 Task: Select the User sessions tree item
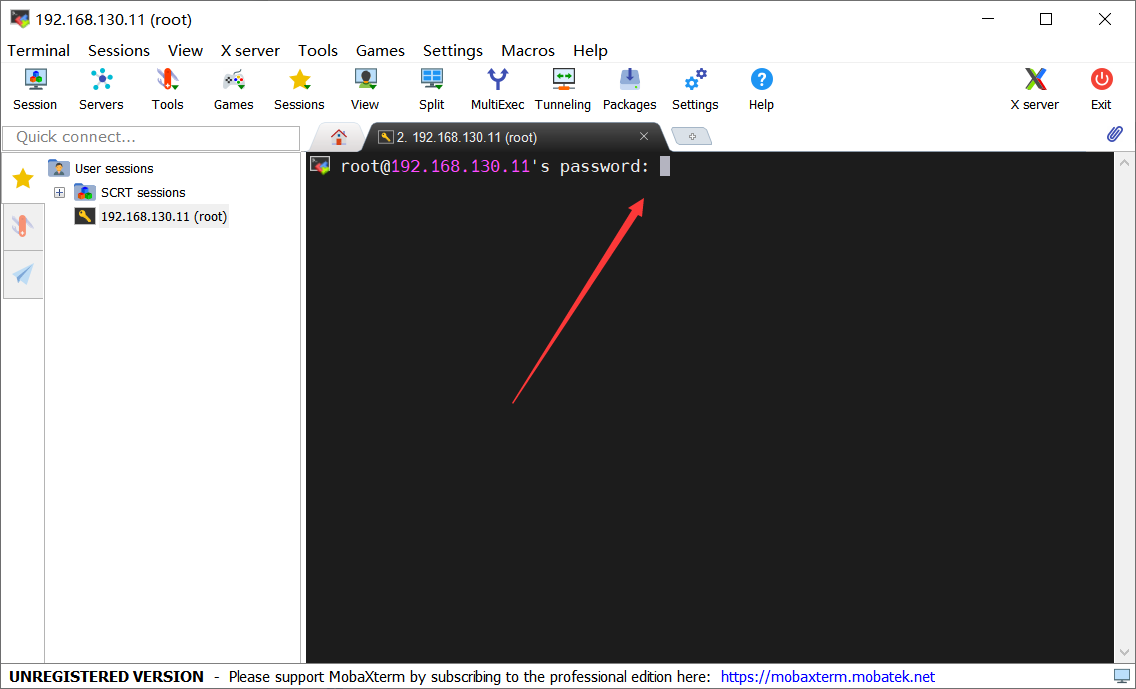(114, 169)
